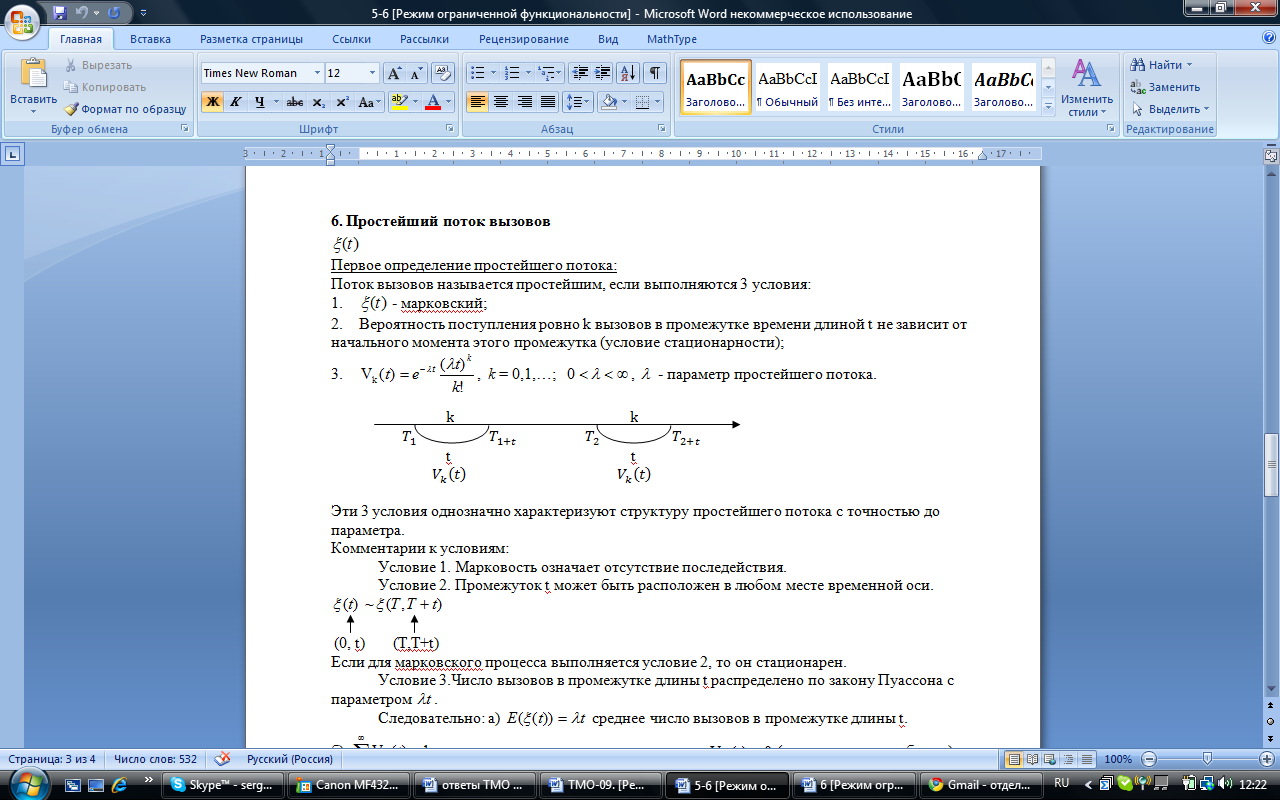Open Выделить select dropdown
The width and height of the screenshot is (1280, 800).
[1170, 109]
